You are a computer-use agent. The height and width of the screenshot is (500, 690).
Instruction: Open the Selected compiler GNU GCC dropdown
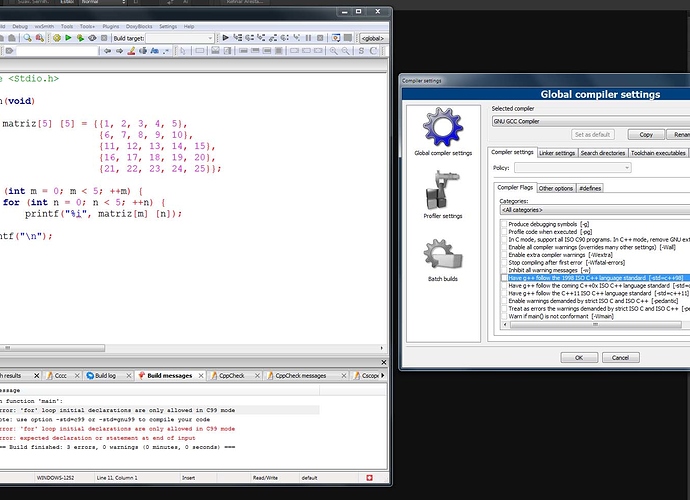pyautogui.click(x=591, y=121)
